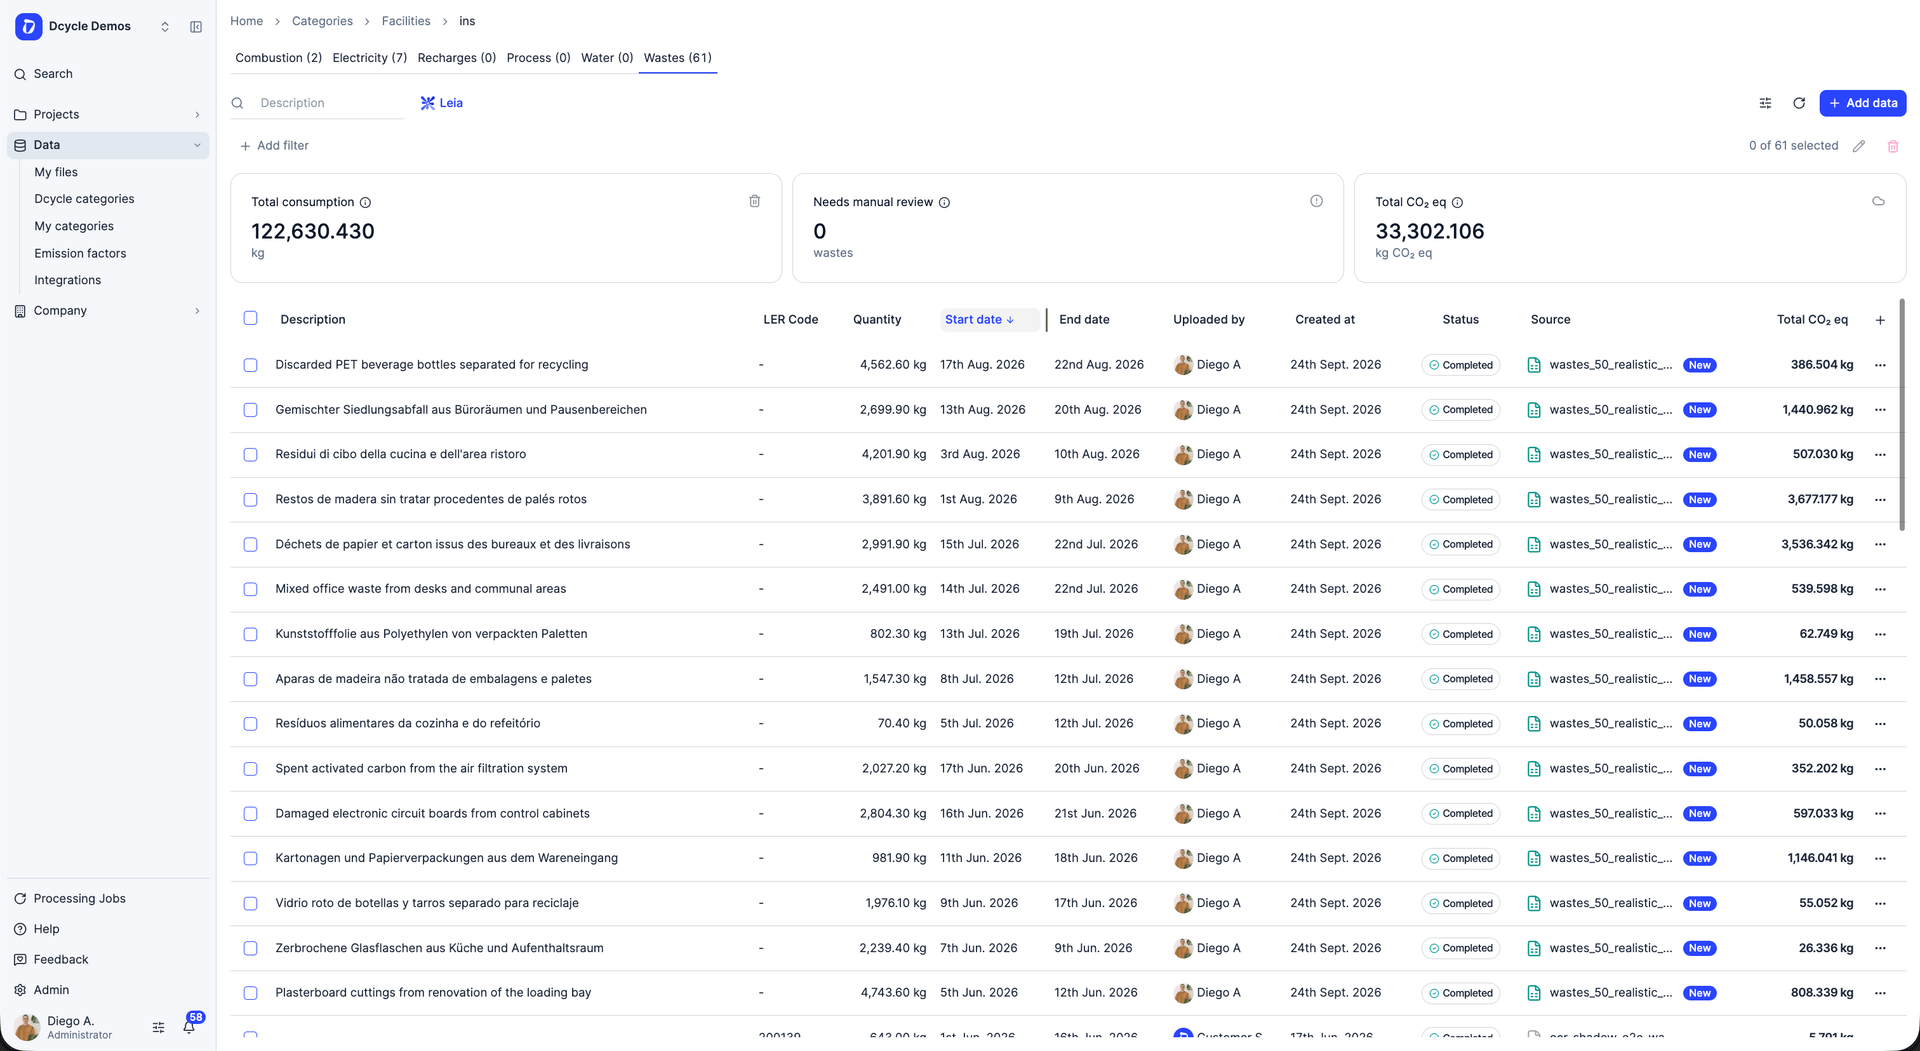Expand the Projects menu

[108, 115]
